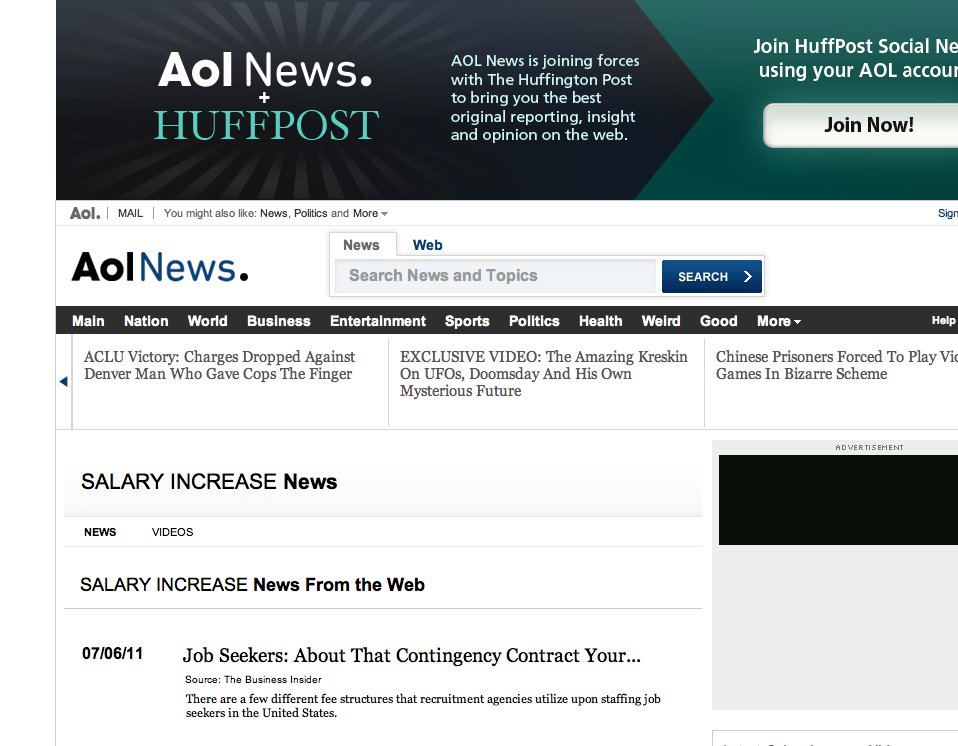Image resolution: width=958 pixels, height=746 pixels.
Task: Open the Main navigation item
Action: tap(88, 321)
